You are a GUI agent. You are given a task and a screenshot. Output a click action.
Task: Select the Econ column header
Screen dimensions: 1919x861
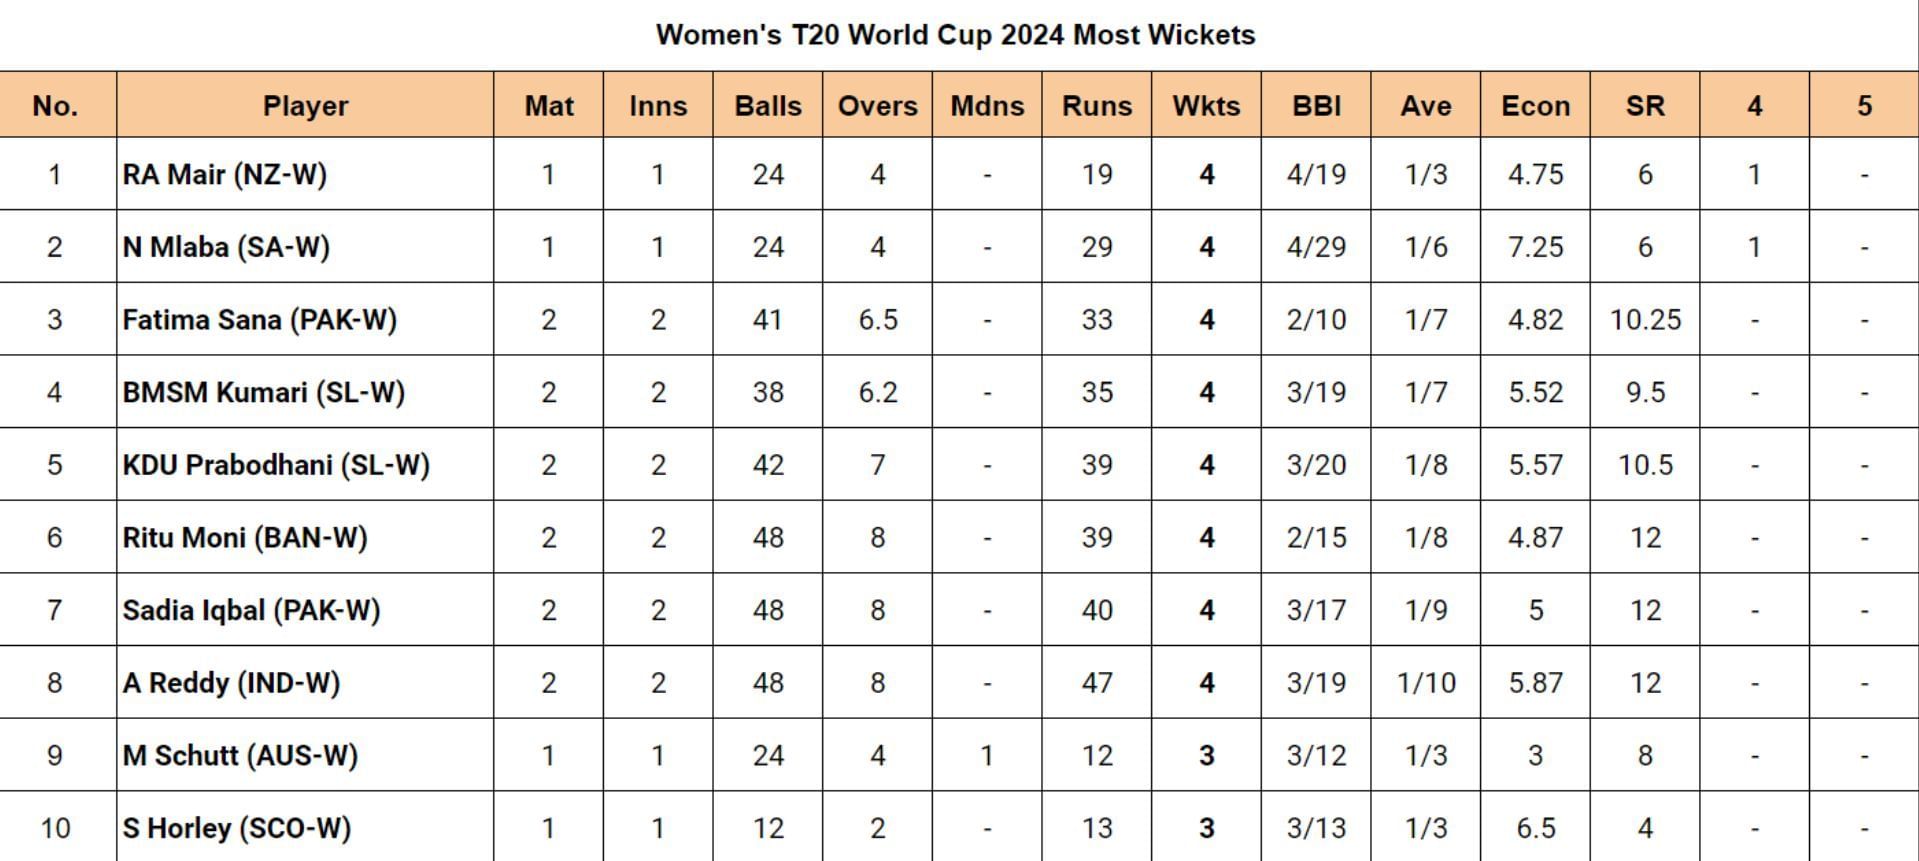point(1535,106)
